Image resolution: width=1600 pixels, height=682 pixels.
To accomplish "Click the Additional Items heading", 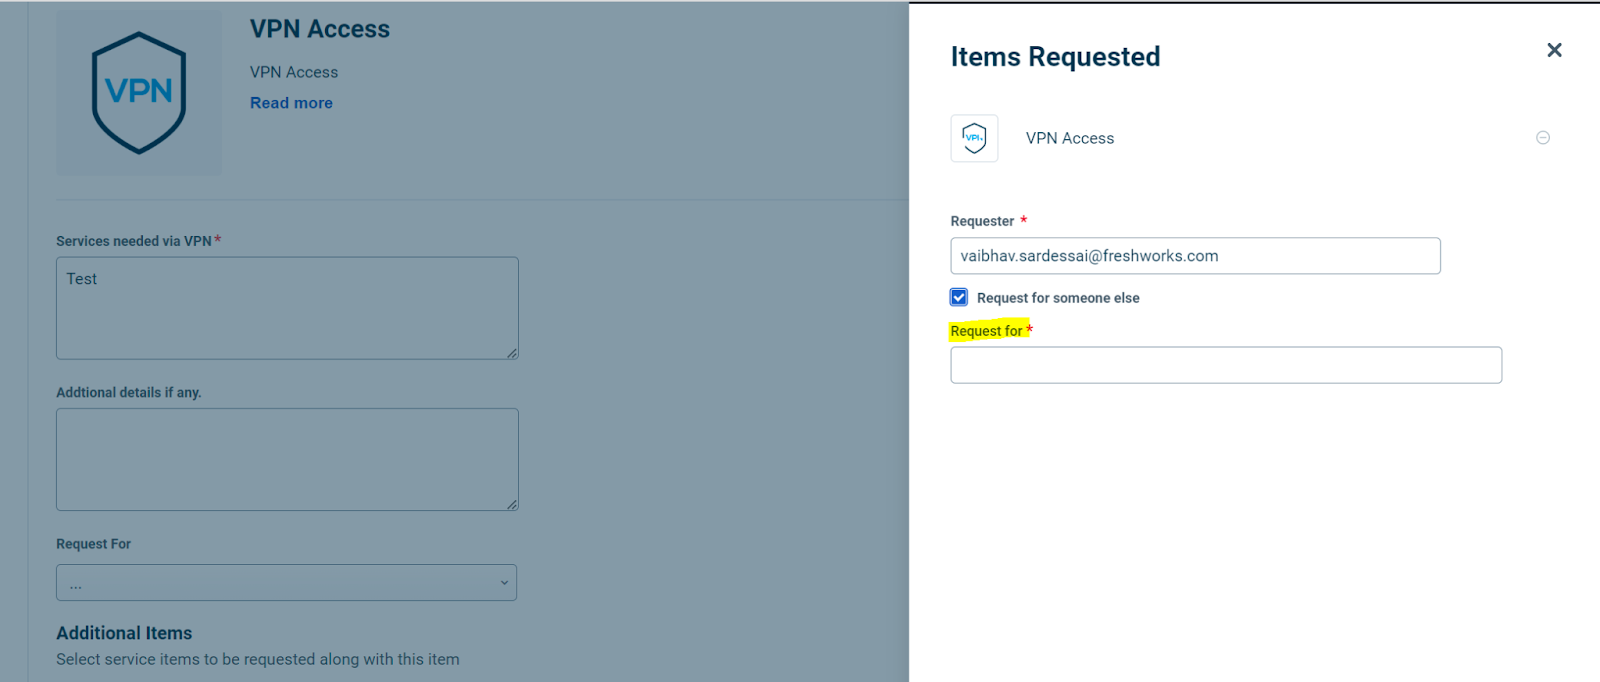I will 124,633.
